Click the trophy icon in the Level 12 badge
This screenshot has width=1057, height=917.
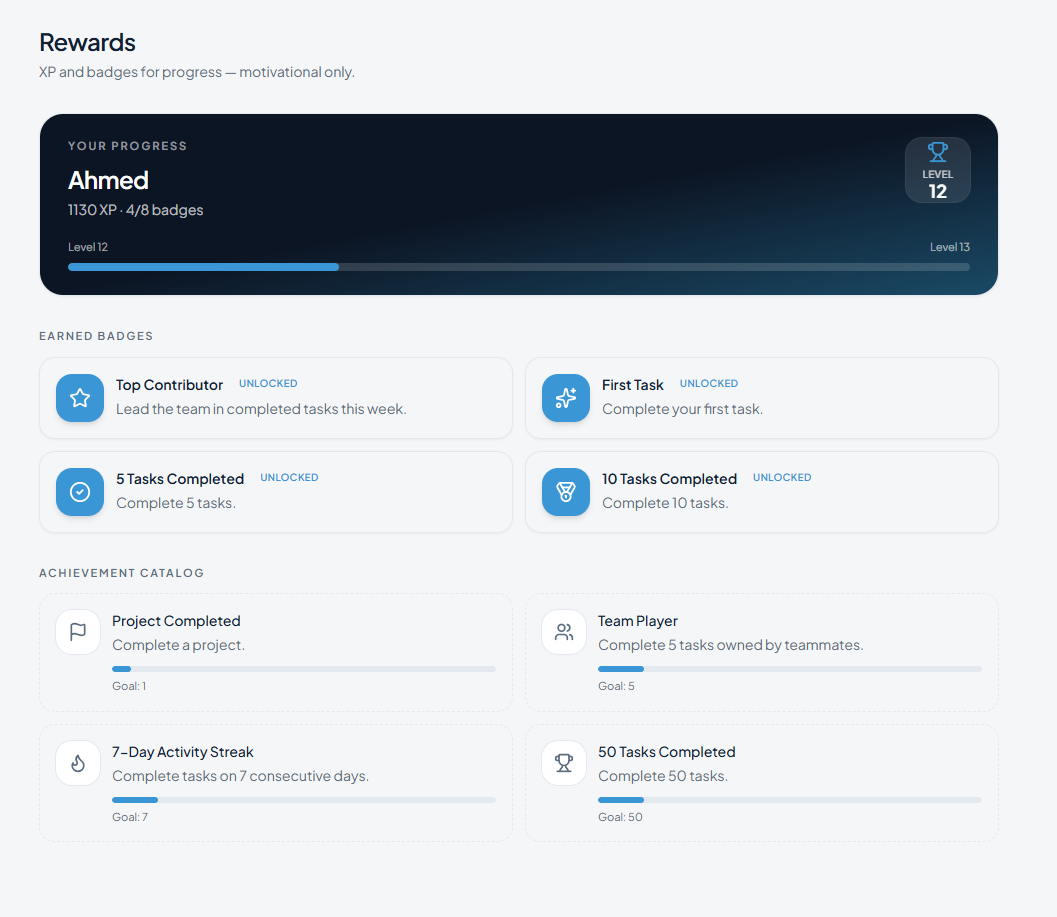[x=938, y=152]
